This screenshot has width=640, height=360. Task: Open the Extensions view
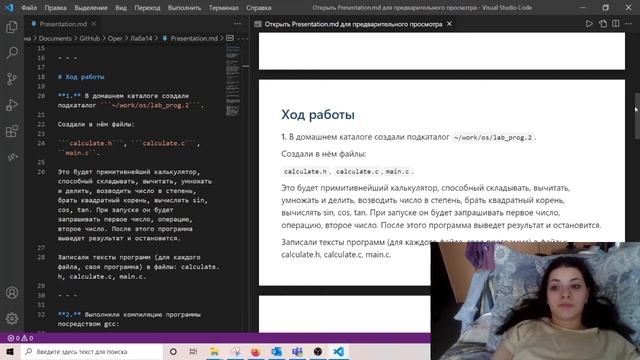[x=12, y=131]
